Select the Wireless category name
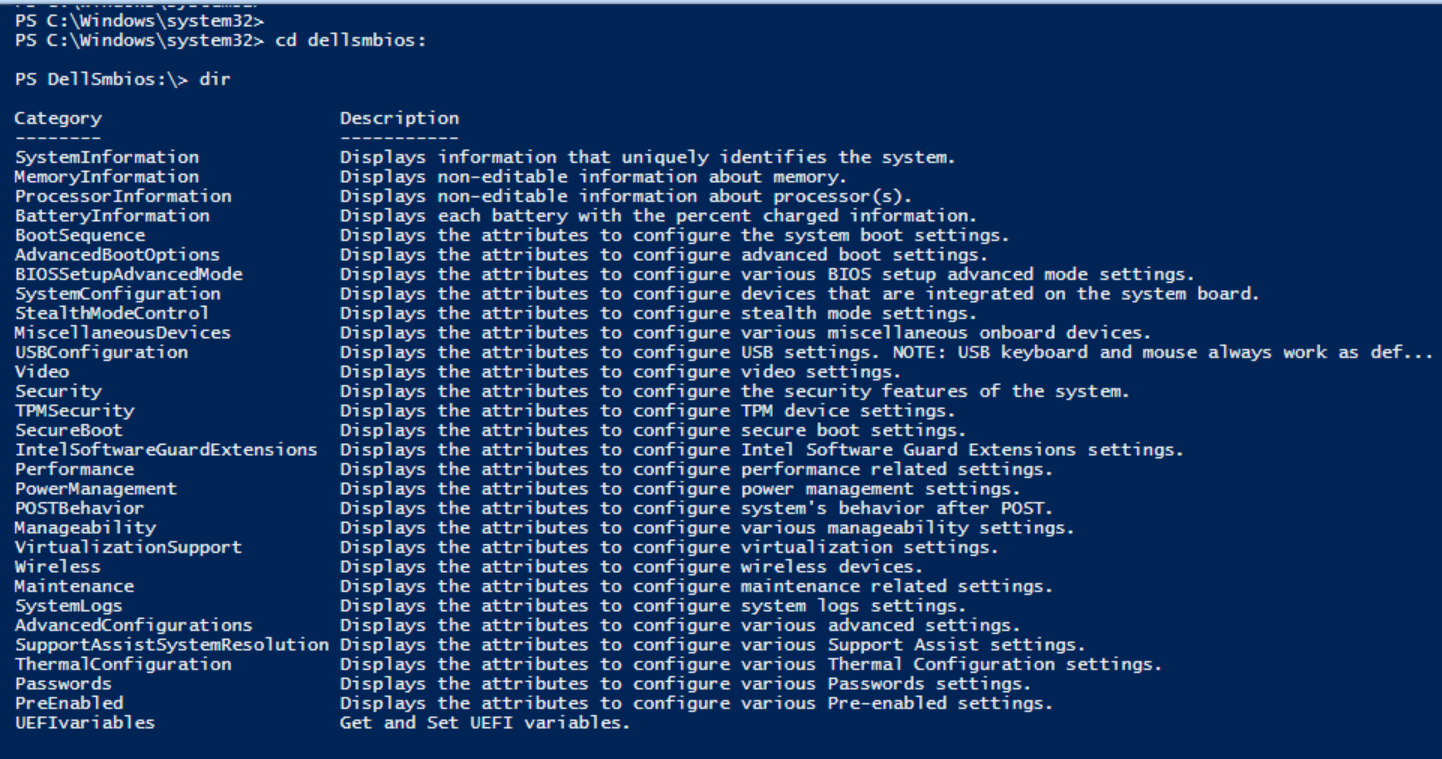The image size is (1442, 759). tap(58, 567)
